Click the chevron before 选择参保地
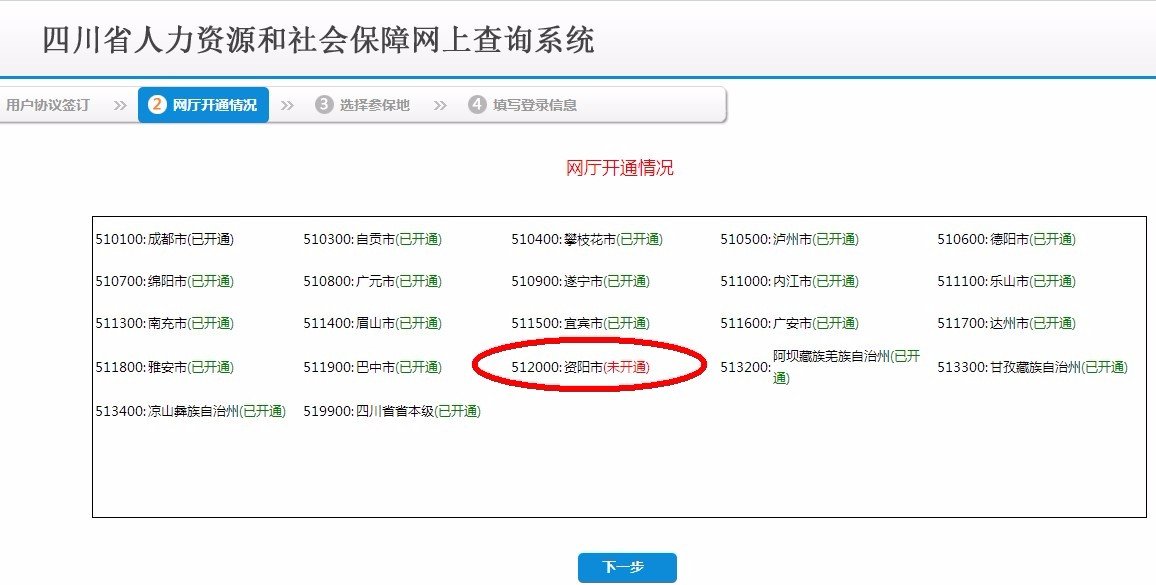Screen dimensions: 1156x585 288,103
